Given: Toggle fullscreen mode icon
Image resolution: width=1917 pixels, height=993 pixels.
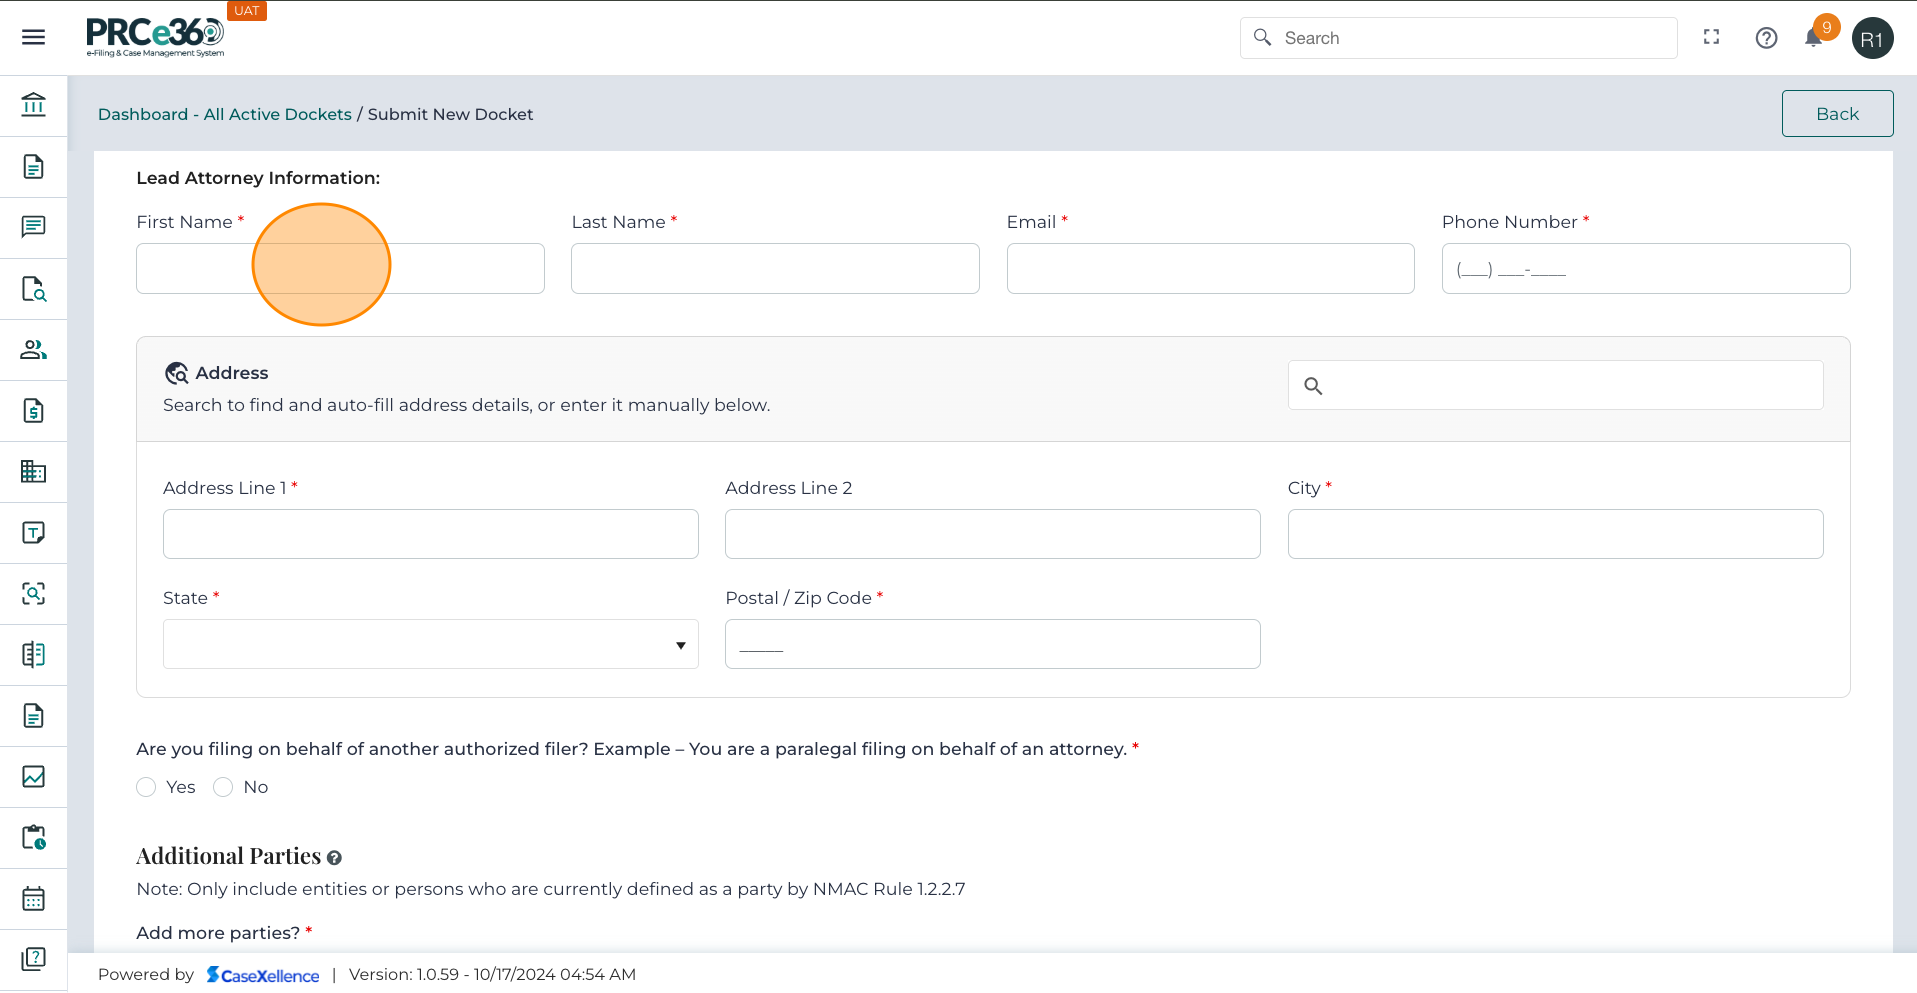Looking at the screenshot, I should tap(1711, 37).
